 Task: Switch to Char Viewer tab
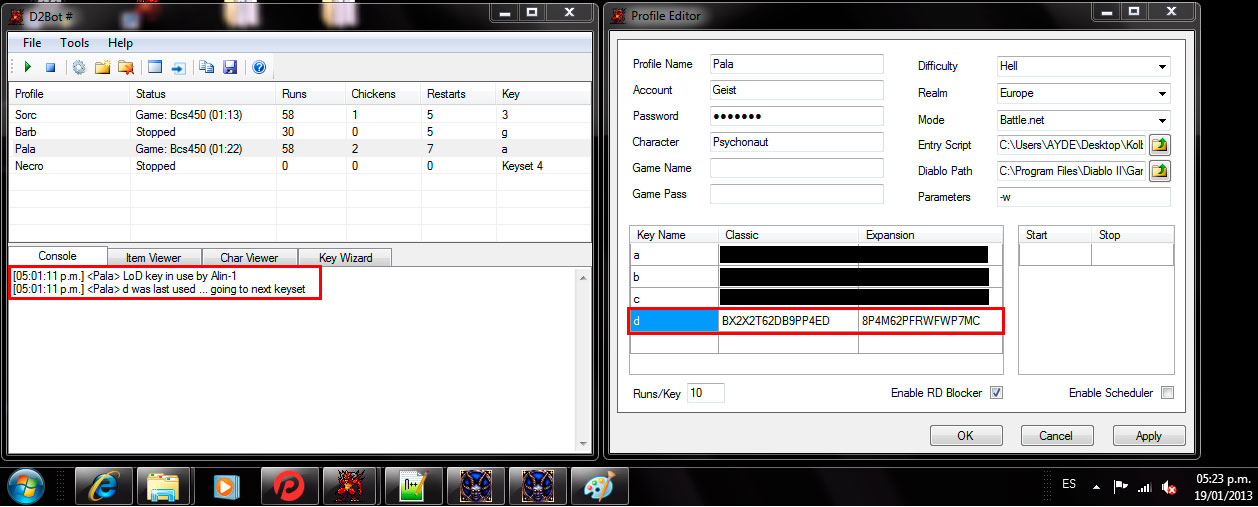click(249, 258)
